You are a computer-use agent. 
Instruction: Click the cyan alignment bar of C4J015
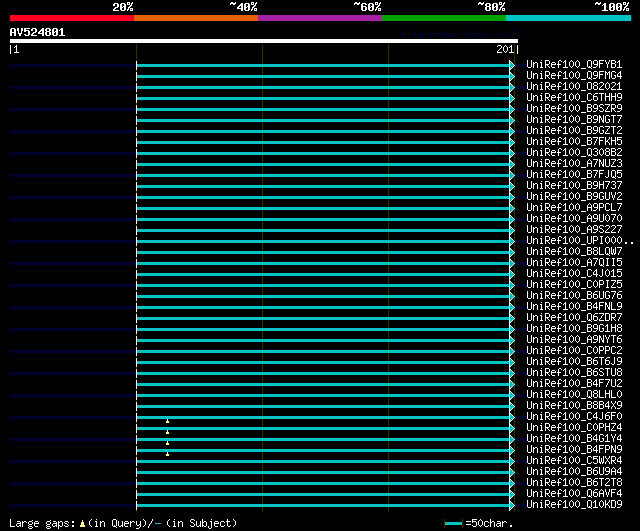pyautogui.click(x=323, y=274)
